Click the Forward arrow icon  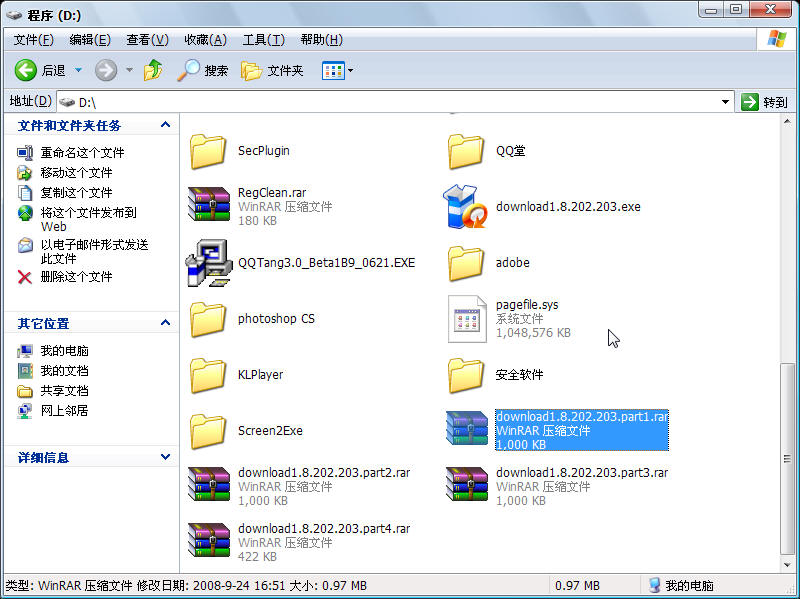pos(106,70)
